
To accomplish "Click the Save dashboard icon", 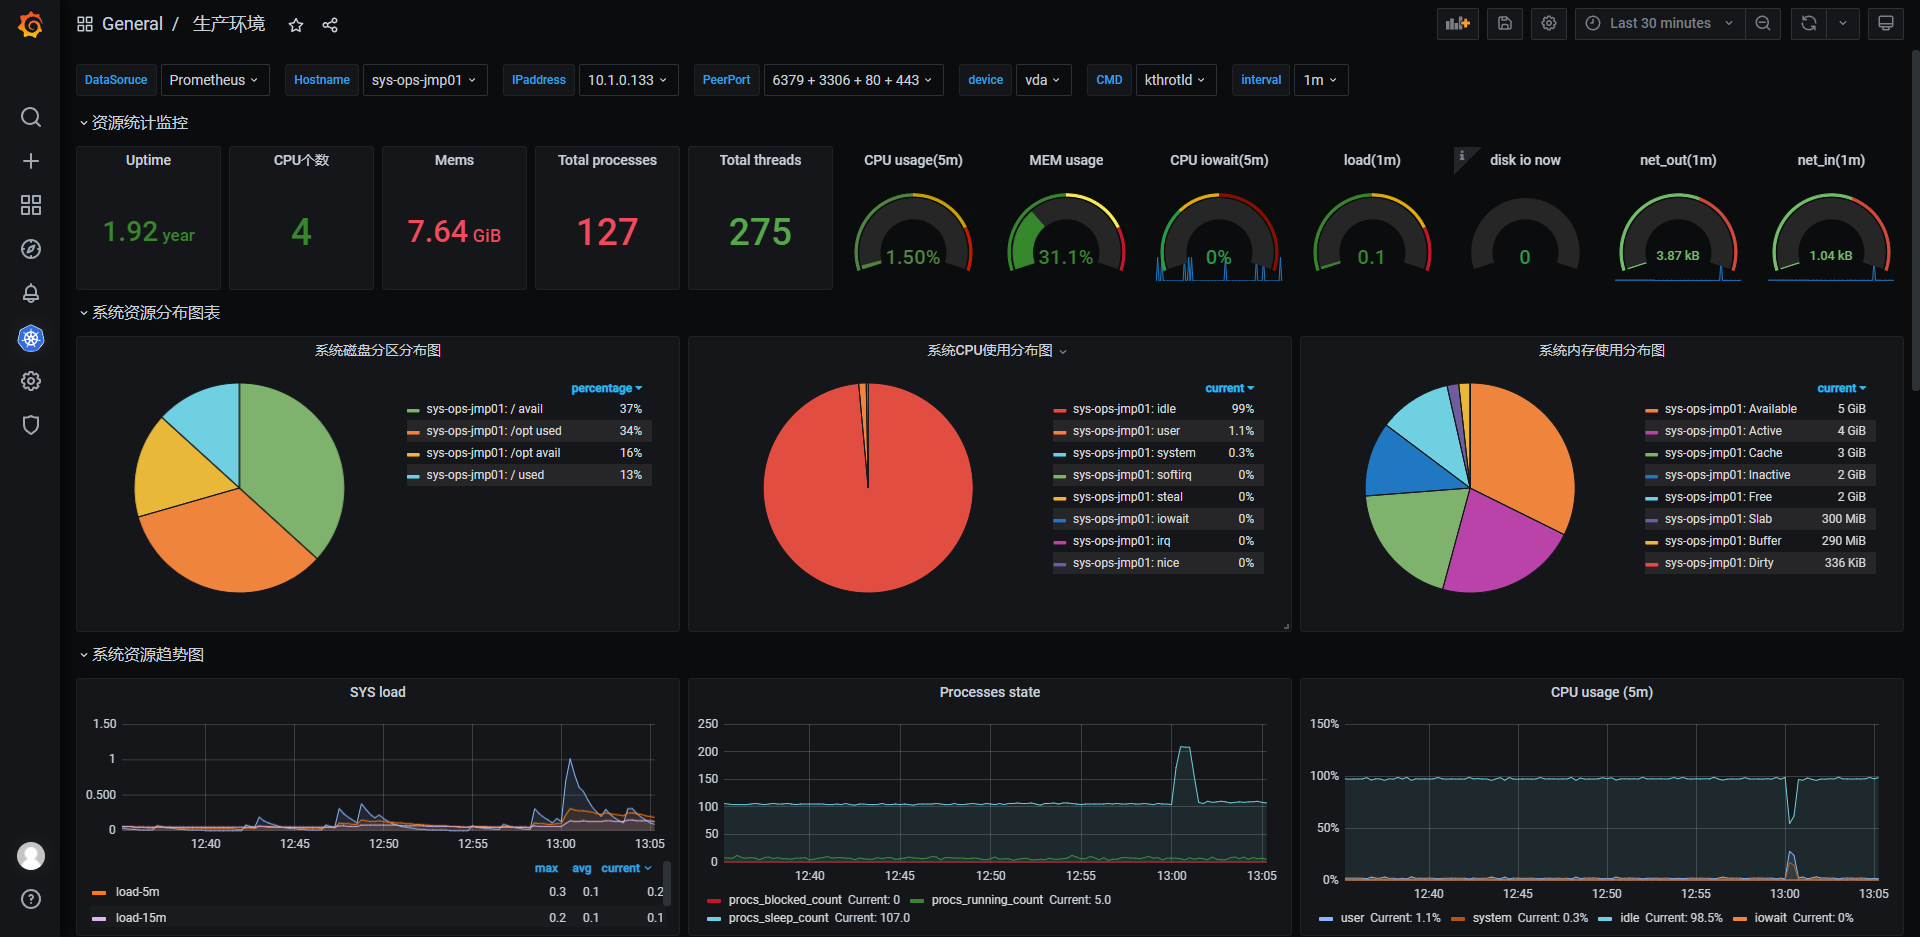I will point(1505,24).
